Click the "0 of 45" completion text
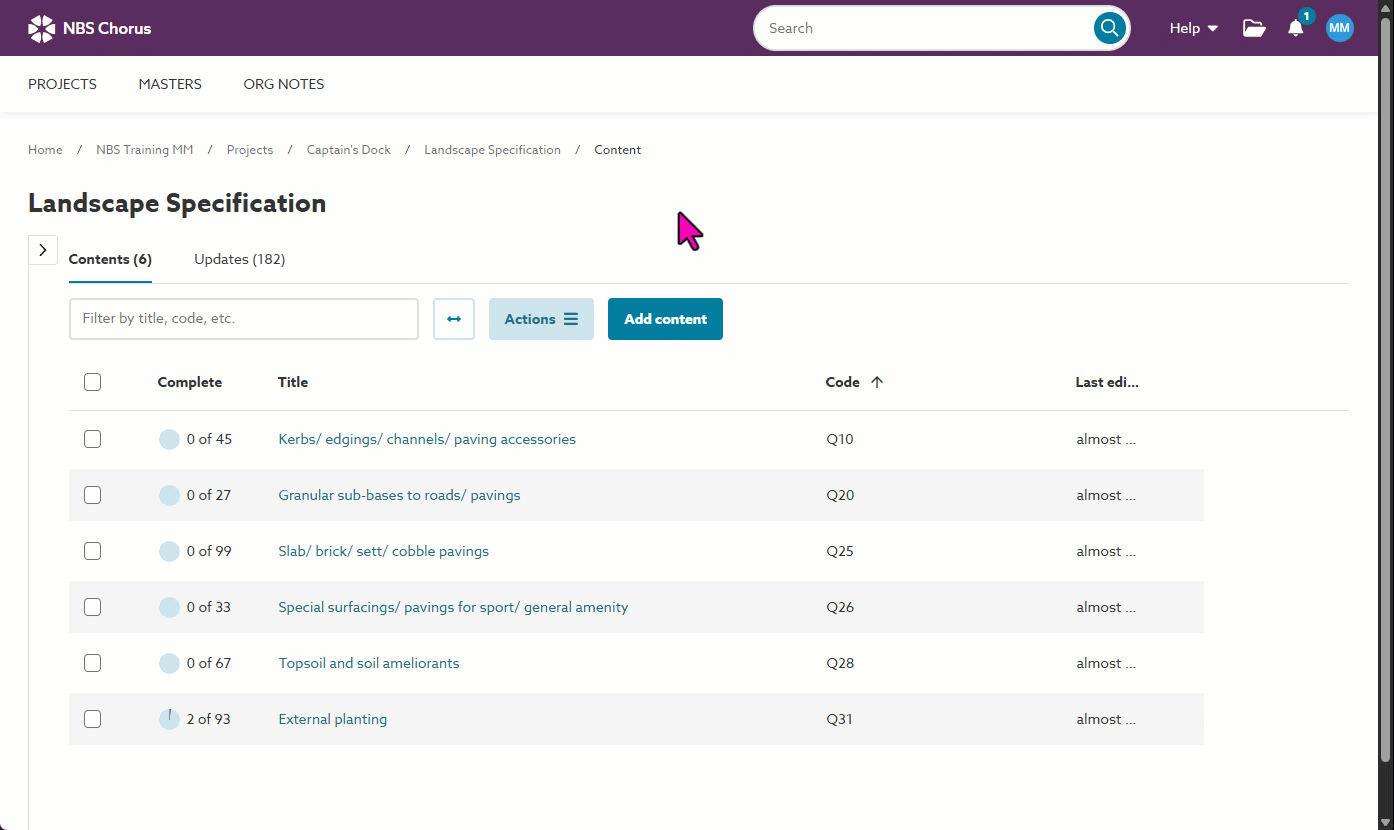 tap(209, 439)
